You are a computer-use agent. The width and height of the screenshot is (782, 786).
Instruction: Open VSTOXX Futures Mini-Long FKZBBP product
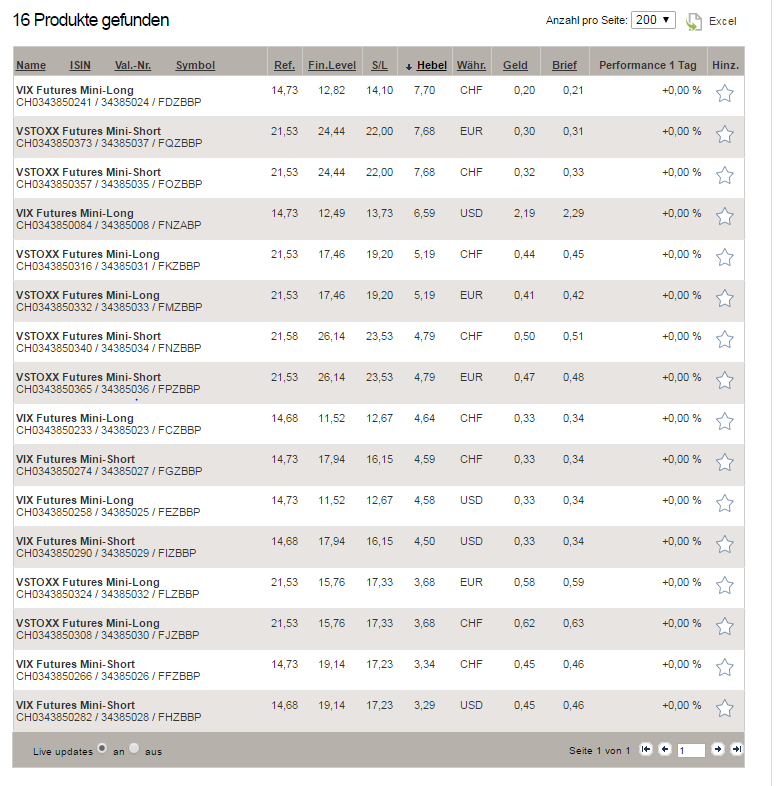88,254
